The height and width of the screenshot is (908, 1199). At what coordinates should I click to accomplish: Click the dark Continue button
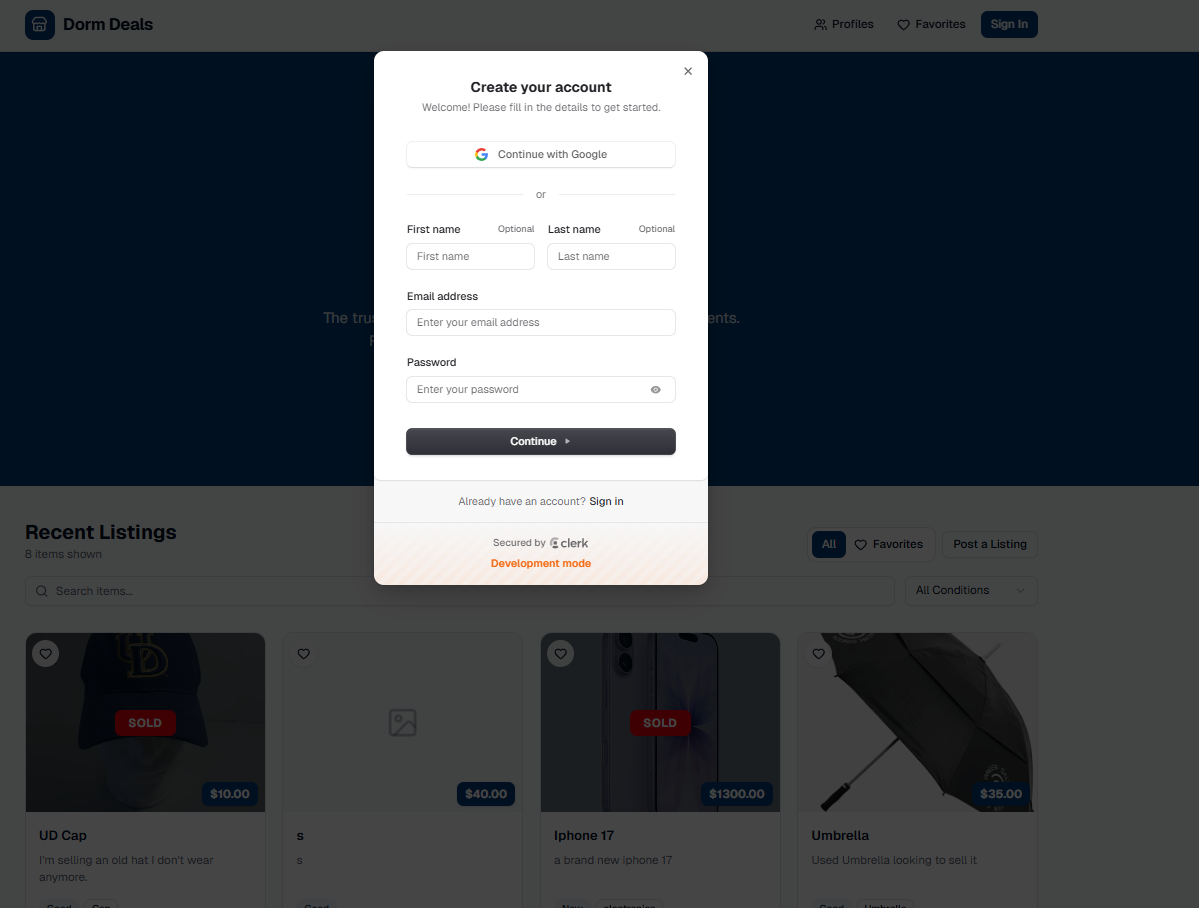click(541, 441)
